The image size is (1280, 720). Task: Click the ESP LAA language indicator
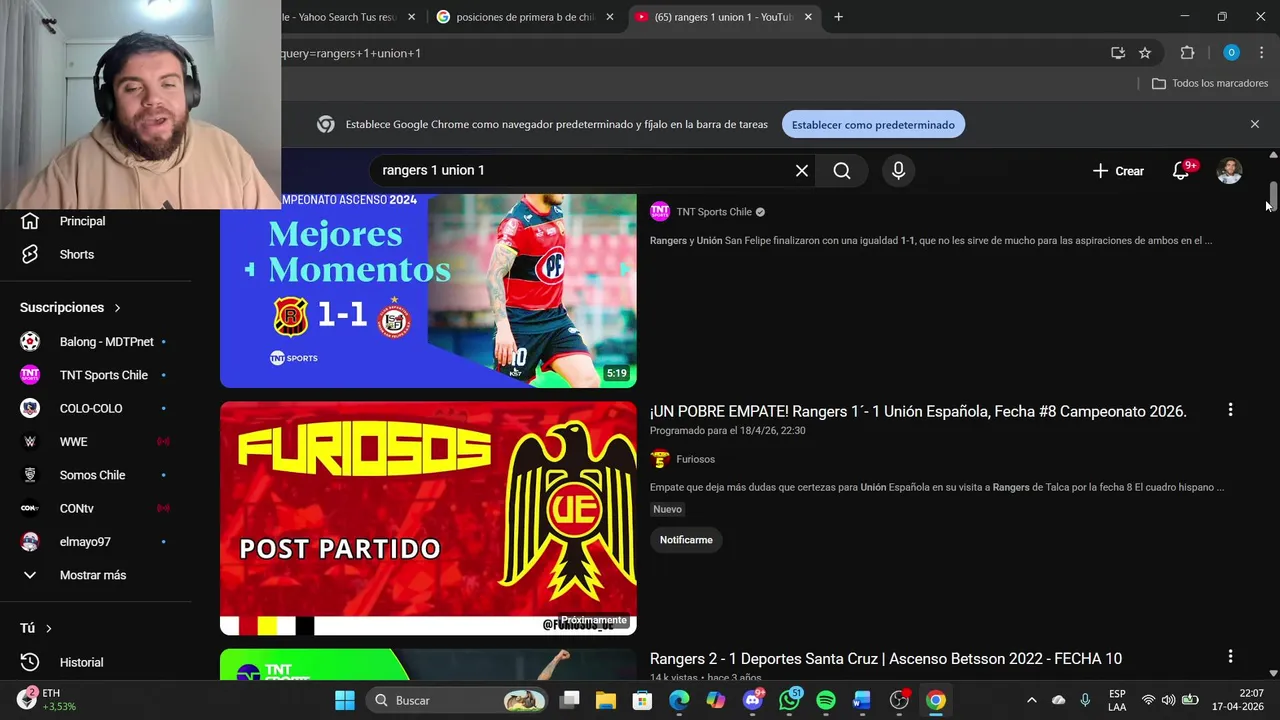[1117, 701]
